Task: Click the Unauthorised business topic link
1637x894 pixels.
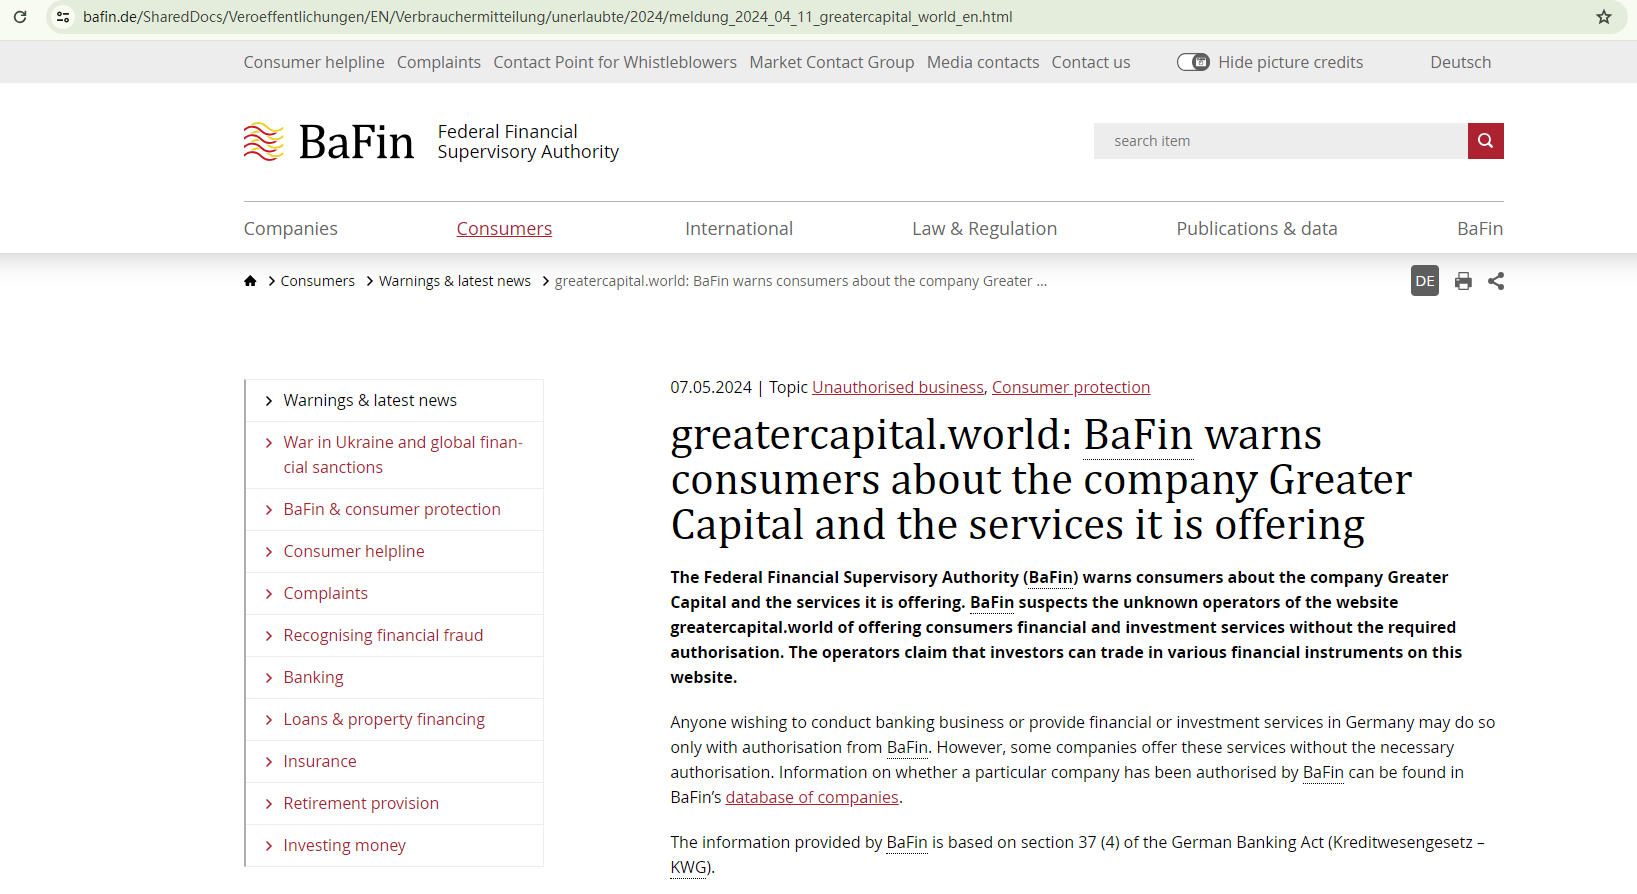Action: point(897,387)
